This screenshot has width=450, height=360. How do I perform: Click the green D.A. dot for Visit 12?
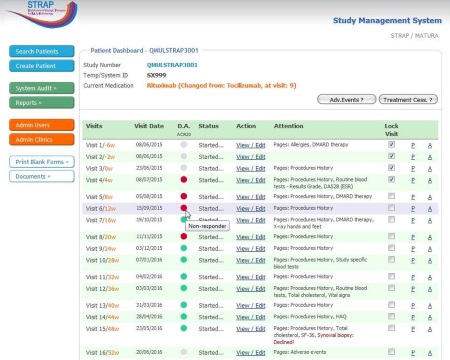coord(184,288)
